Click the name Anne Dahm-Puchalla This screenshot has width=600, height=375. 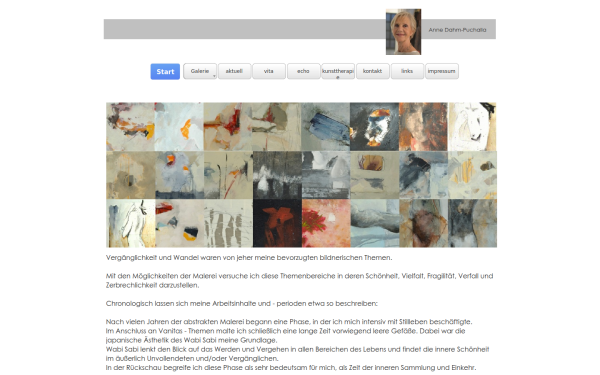457,30
